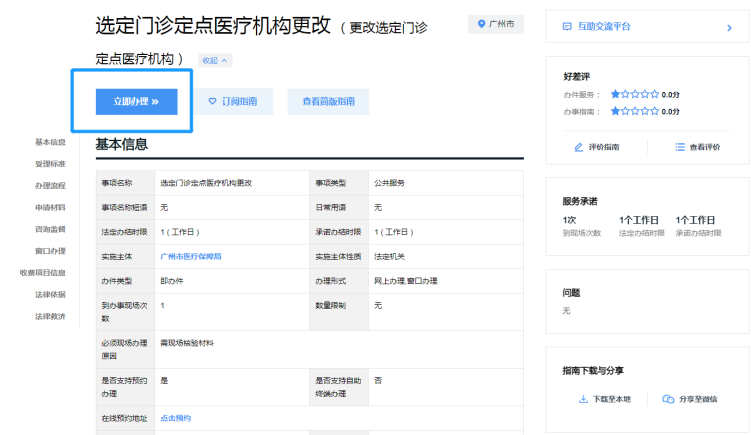The image size is (751, 435).
Task: Click the heart icon in 订阅指南
Action: pyautogui.click(x=212, y=102)
